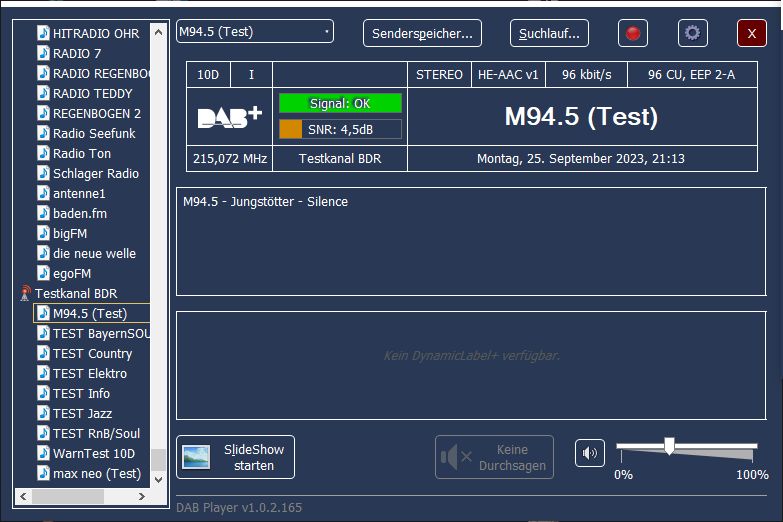Click the station list scroll-up arrow
The image size is (783, 522).
point(159,32)
